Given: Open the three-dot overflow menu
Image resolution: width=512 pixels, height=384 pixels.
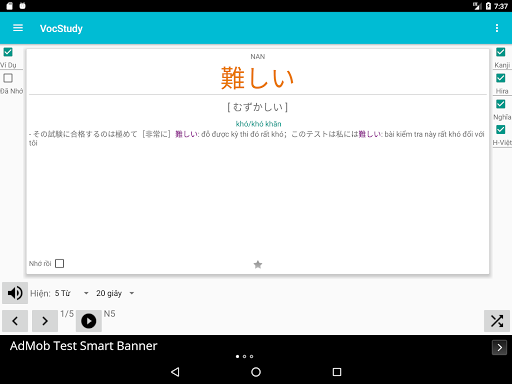Looking at the screenshot, I should coord(497,28).
